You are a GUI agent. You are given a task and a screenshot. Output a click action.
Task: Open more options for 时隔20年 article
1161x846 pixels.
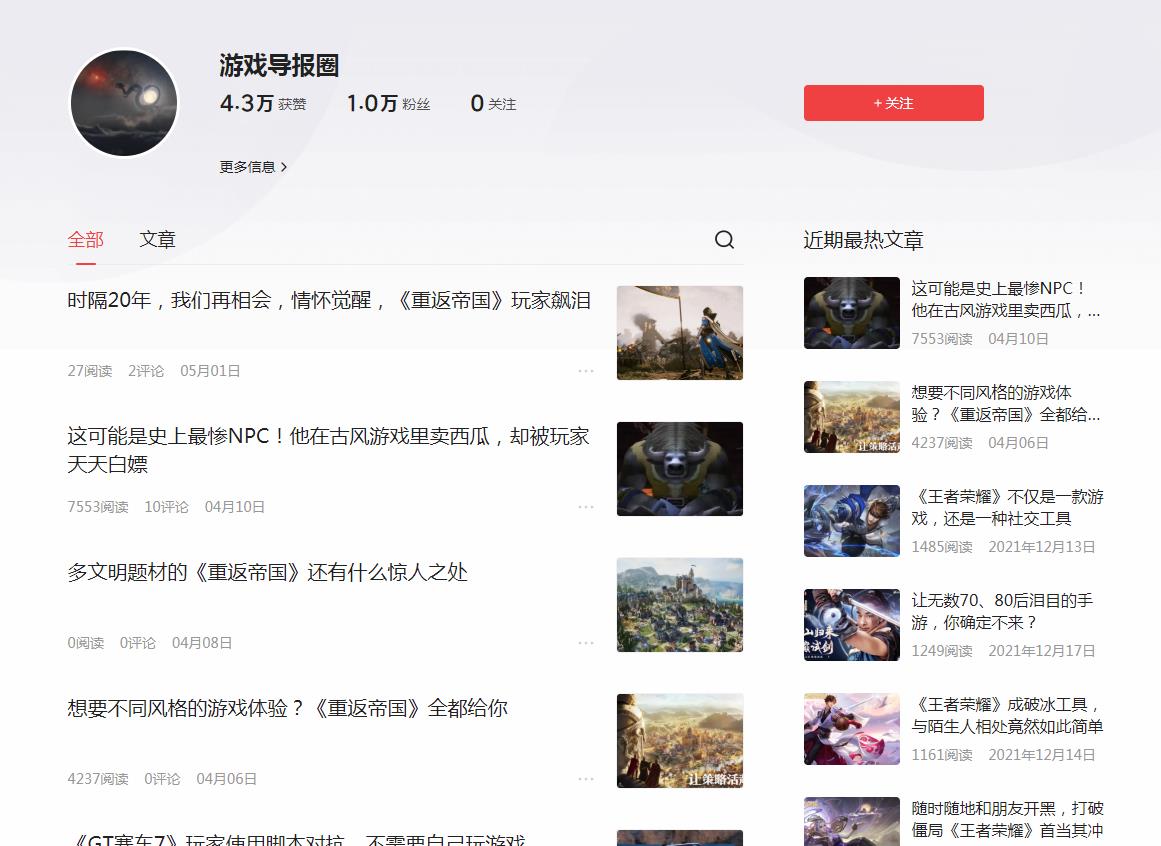coord(586,371)
